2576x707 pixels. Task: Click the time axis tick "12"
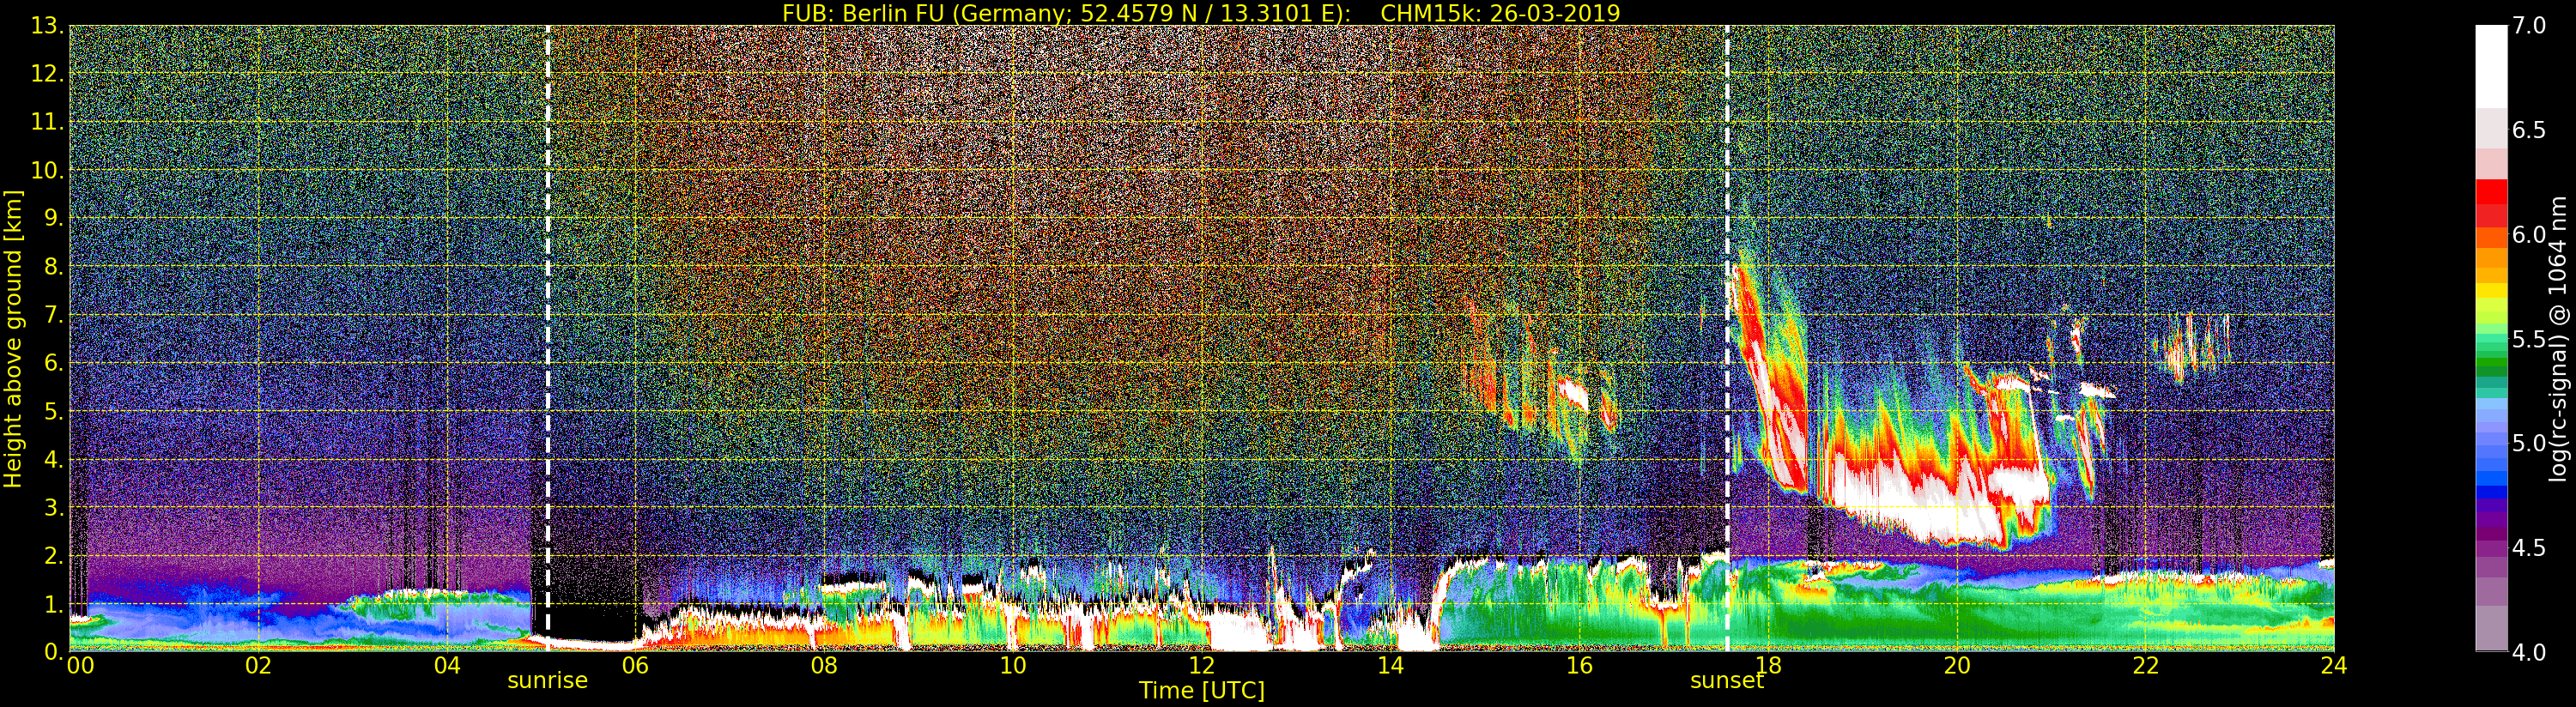pos(1201,666)
